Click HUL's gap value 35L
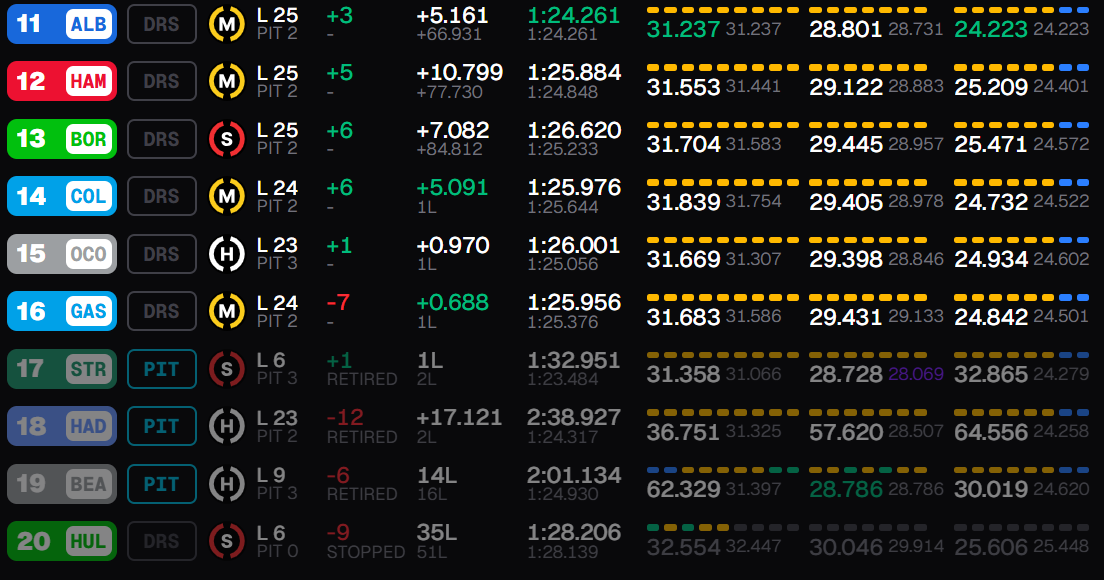 (x=437, y=532)
